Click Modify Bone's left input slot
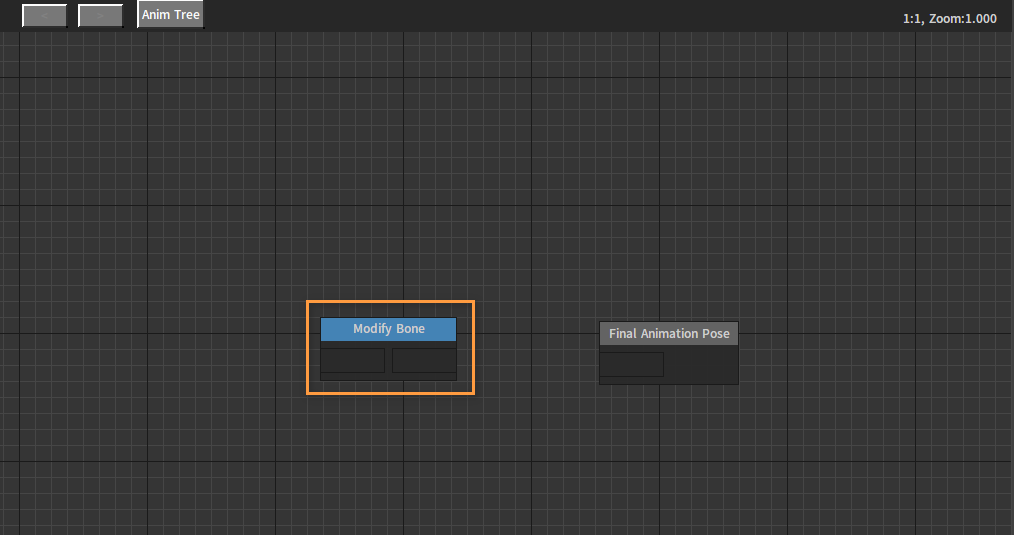1014x535 pixels. click(352, 360)
